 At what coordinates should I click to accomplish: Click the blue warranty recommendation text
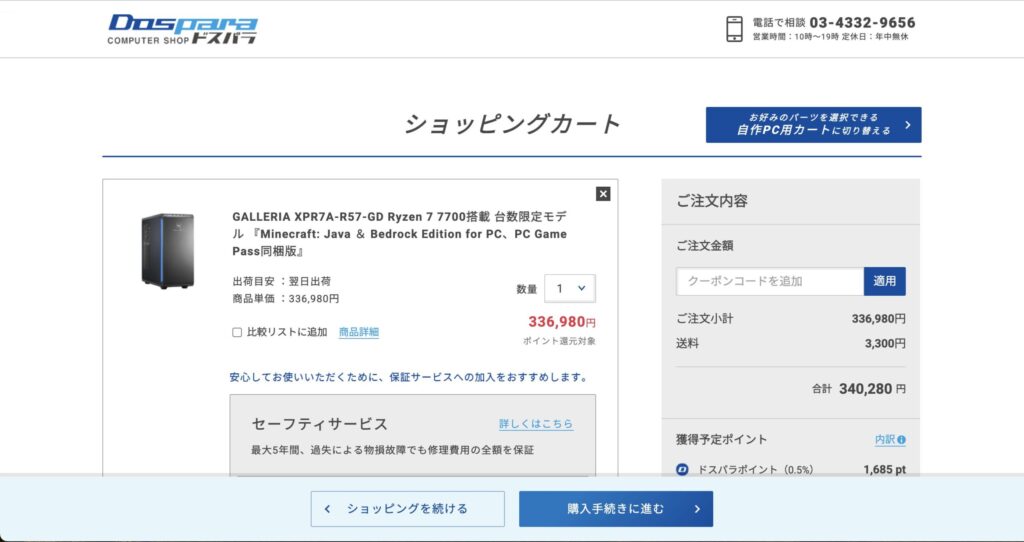coord(408,378)
